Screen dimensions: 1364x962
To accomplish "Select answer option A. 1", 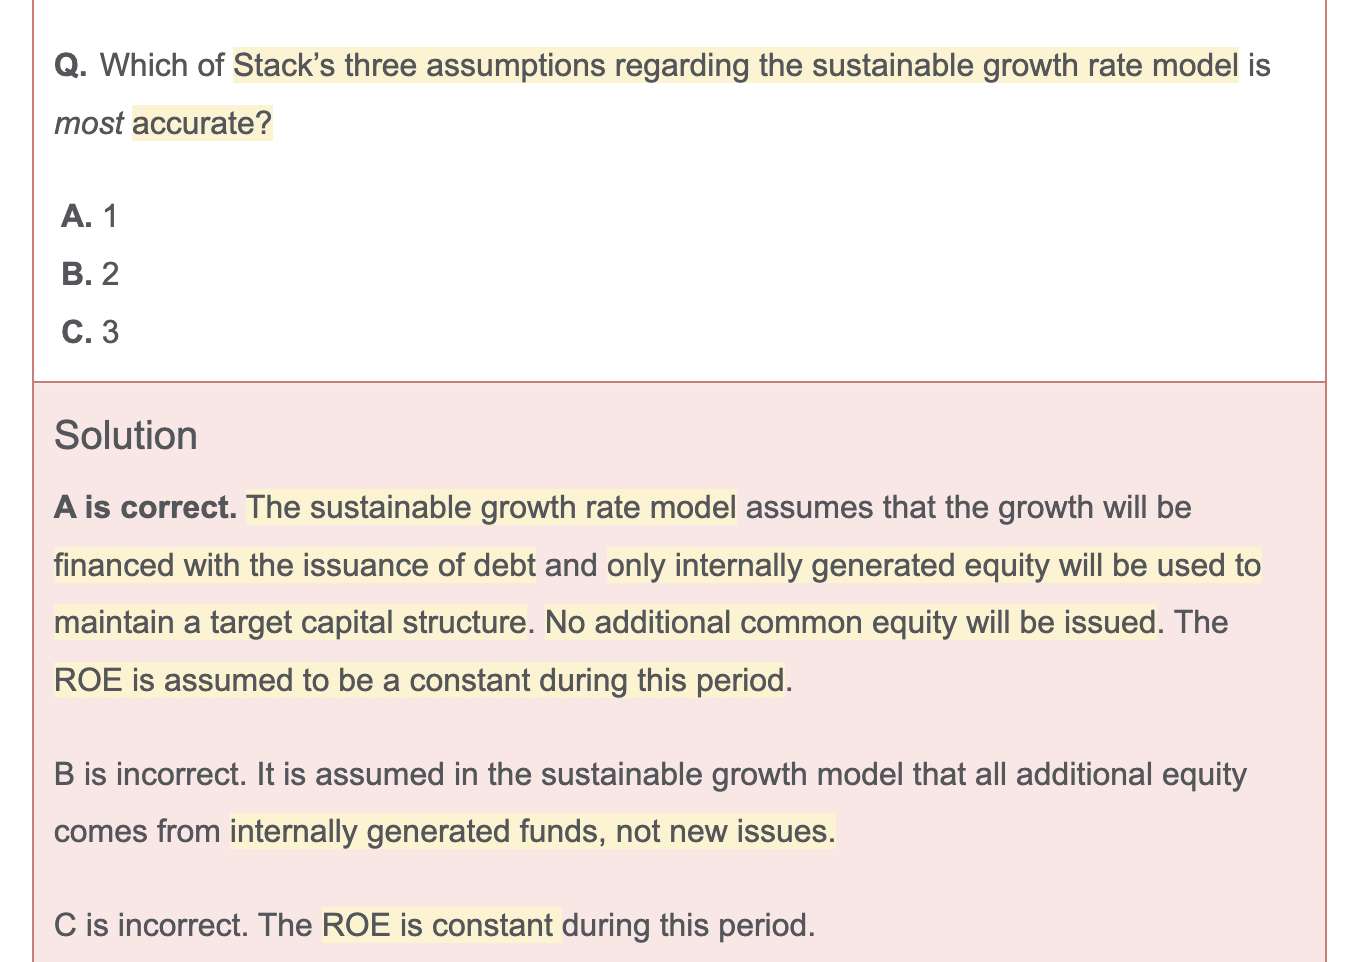I will click(x=89, y=216).
